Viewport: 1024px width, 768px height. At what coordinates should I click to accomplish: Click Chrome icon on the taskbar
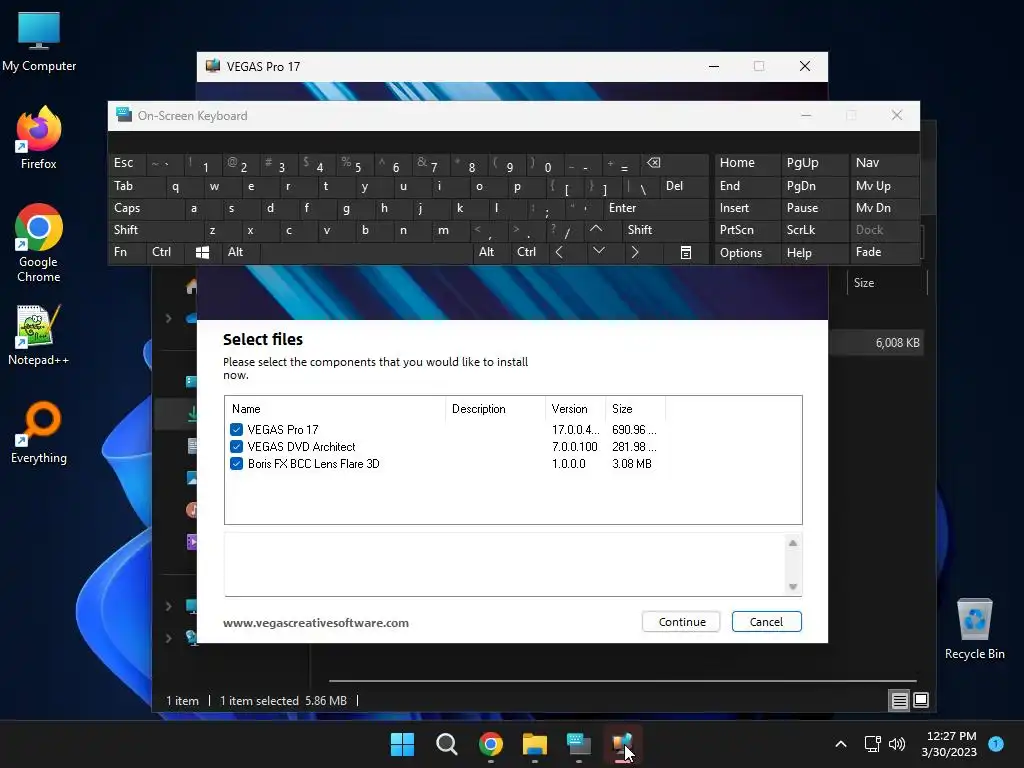(490, 744)
